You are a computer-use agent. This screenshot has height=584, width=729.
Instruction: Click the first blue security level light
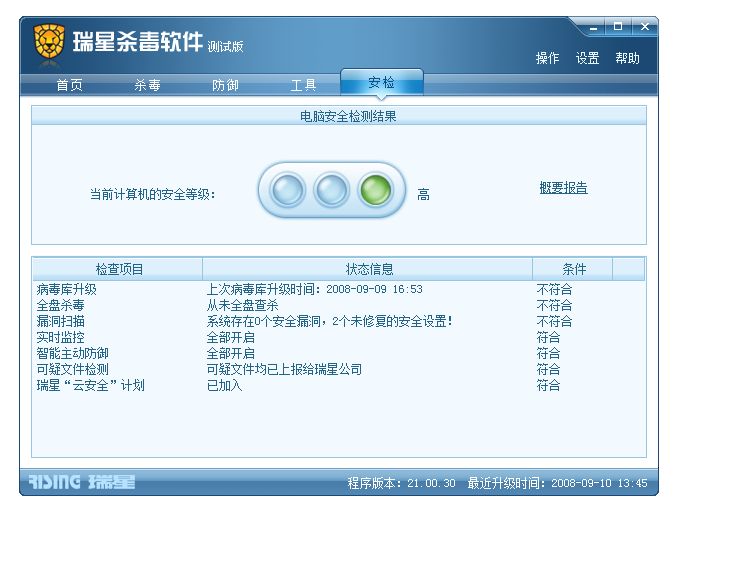[x=287, y=190]
